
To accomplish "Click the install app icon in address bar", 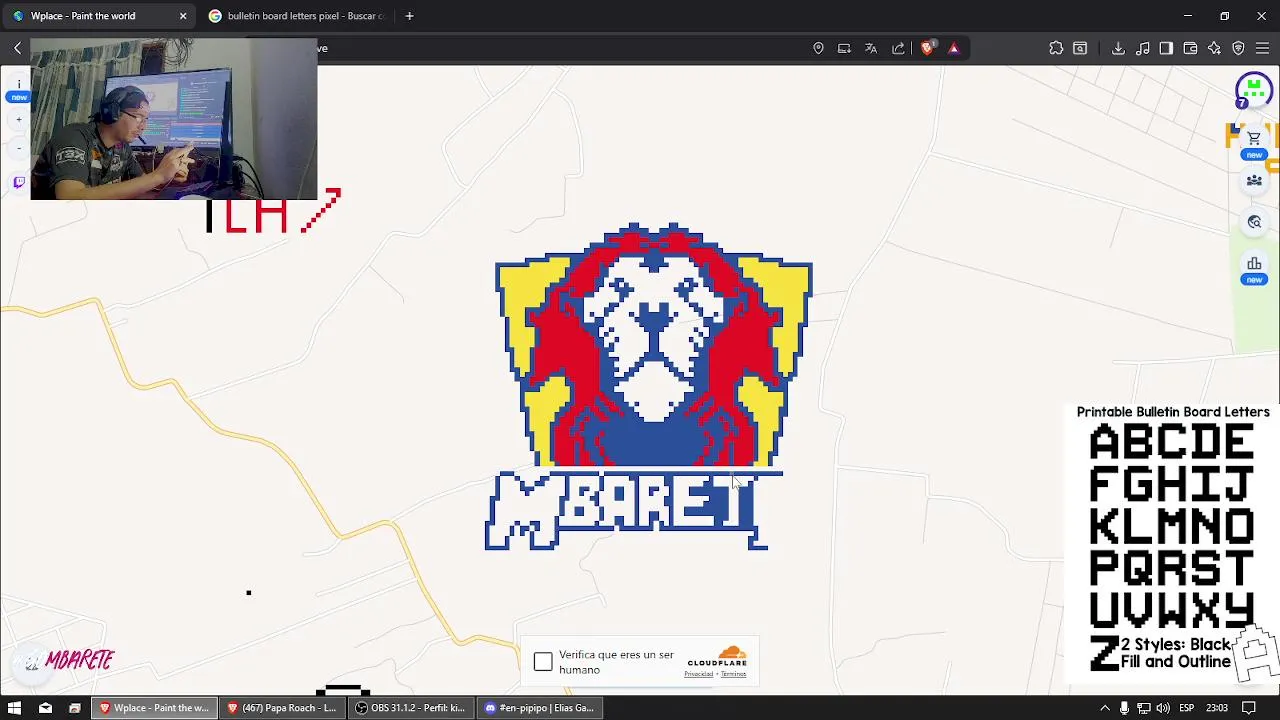I will [844, 48].
